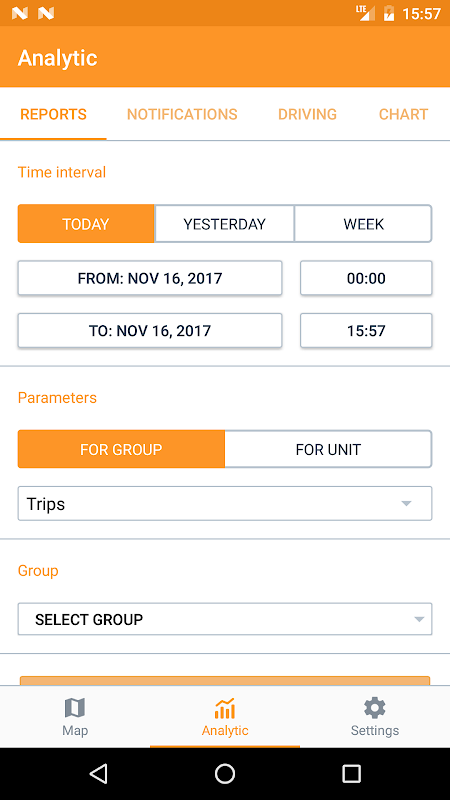The width and height of the screenshot is (450, 800).
Task: Tap the LTE signal icon
Action: click(x=365, y=13)
